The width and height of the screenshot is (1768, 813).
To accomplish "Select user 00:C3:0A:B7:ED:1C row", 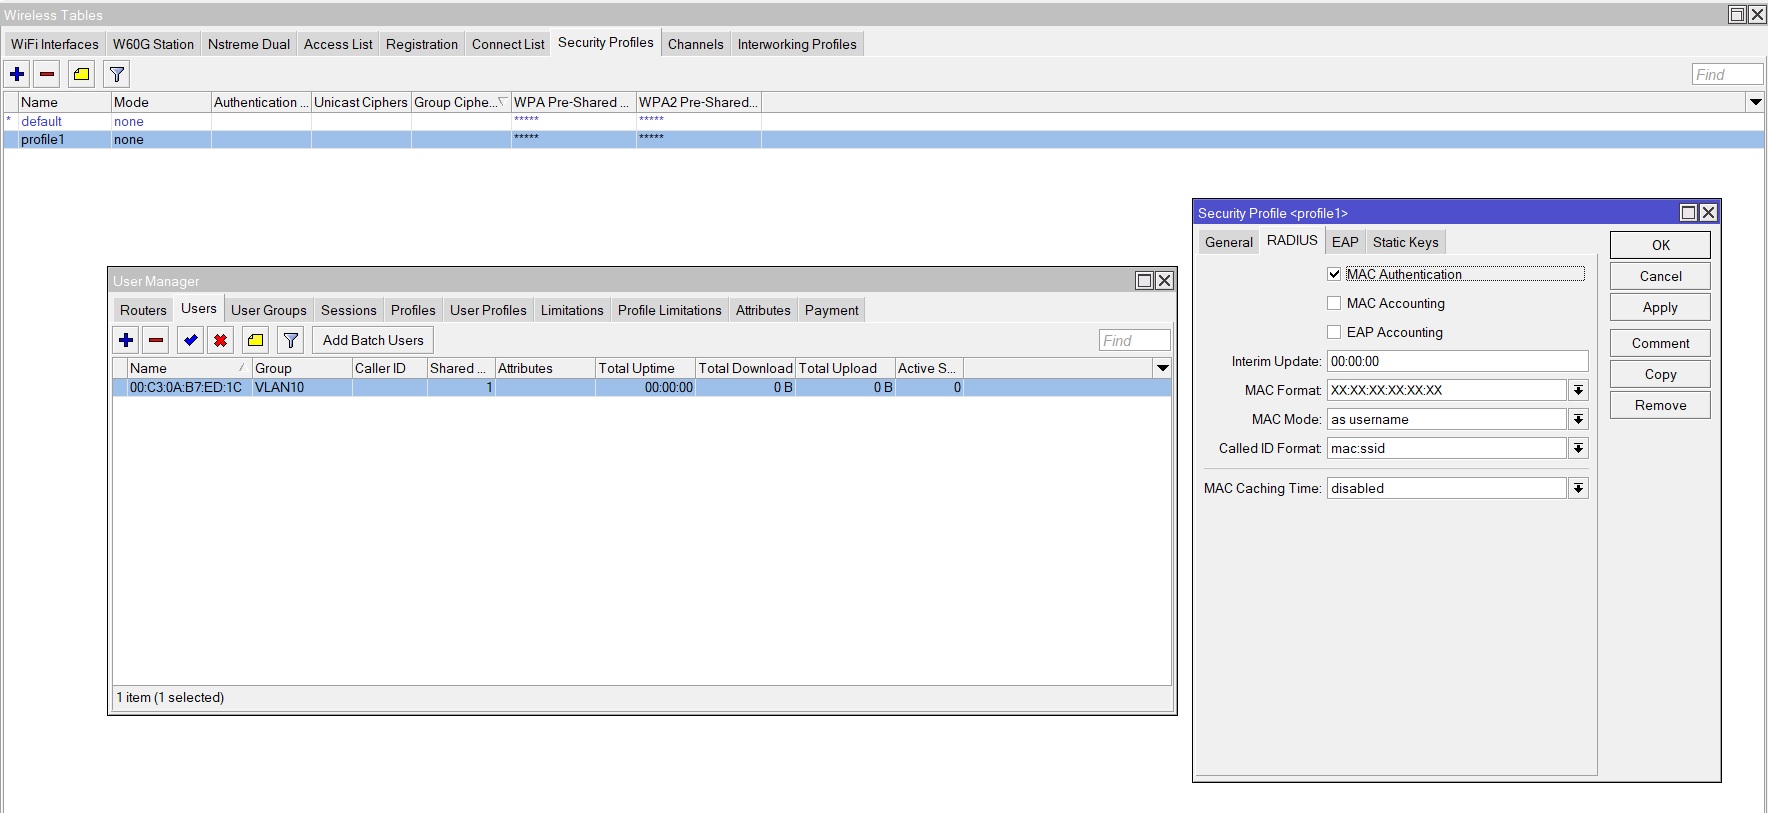I will click(x=642, y=387).
